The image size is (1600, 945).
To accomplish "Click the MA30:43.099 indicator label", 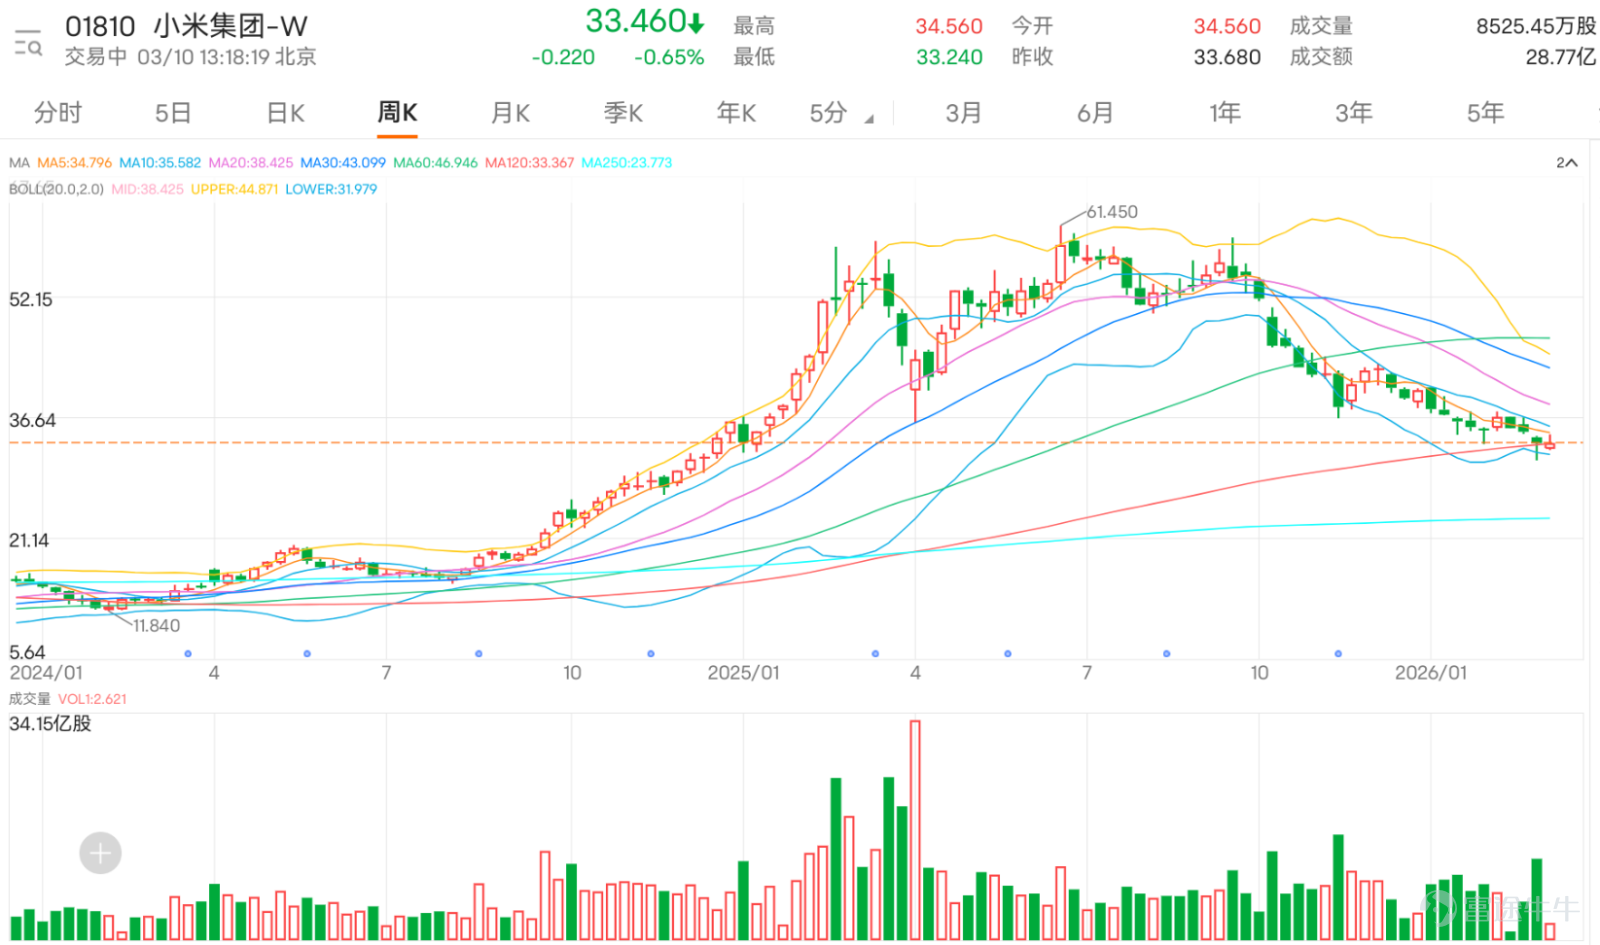I will (343, 162).
